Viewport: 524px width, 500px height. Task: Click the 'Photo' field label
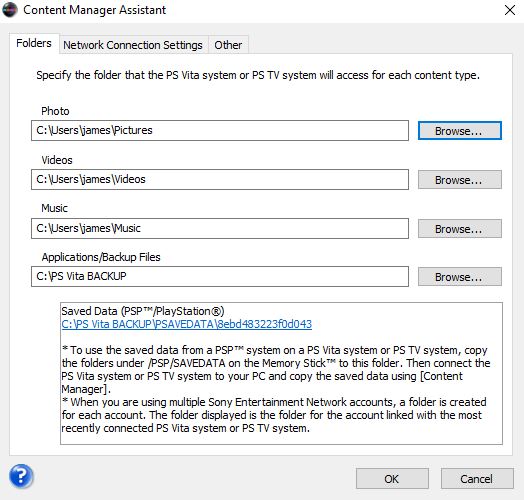[x=55, y=111]
